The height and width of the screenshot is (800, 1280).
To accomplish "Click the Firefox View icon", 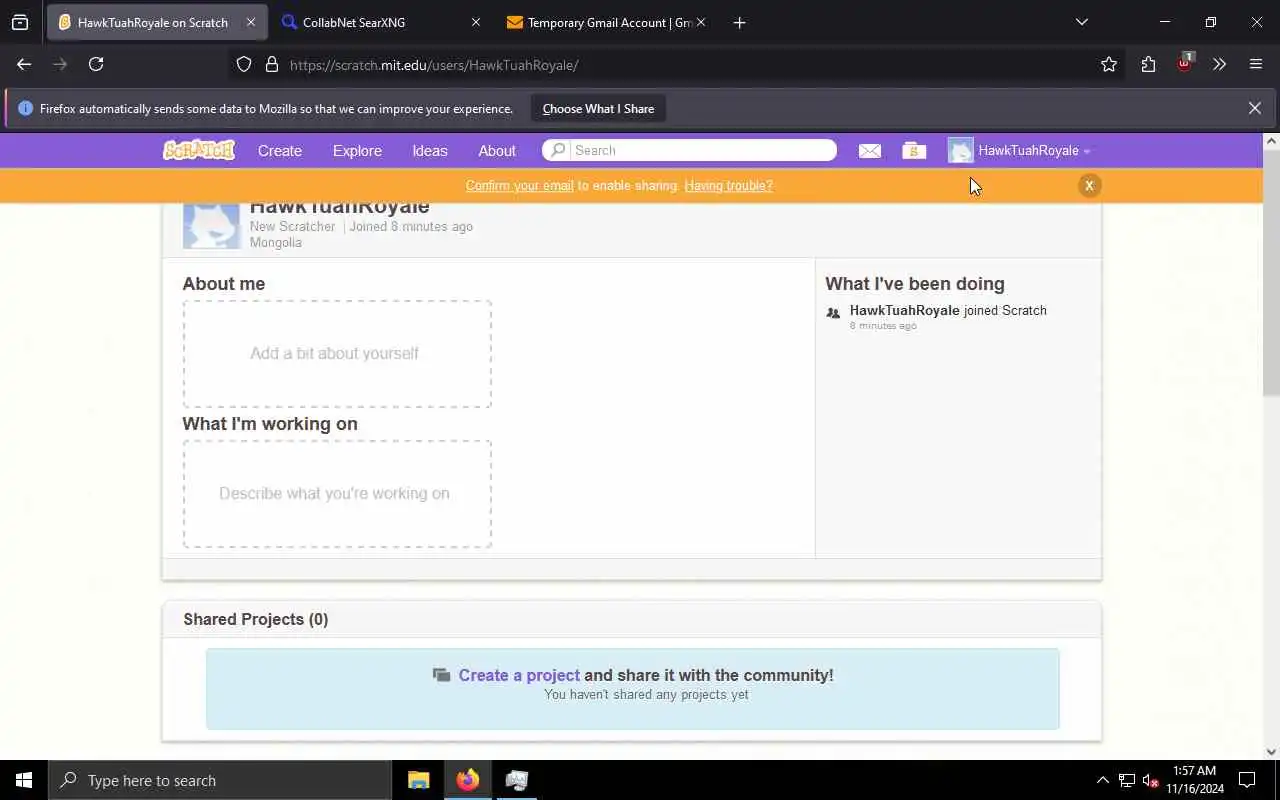I will coord(20,22).
